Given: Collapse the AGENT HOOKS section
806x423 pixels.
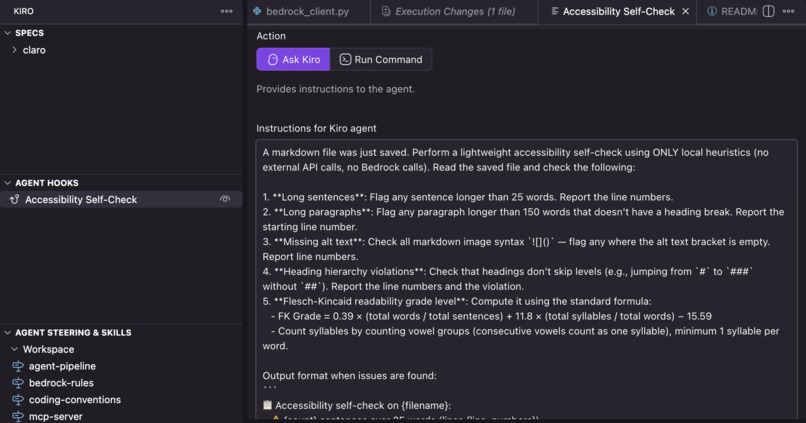Looking at the screenshot, I should coord(8,183).
